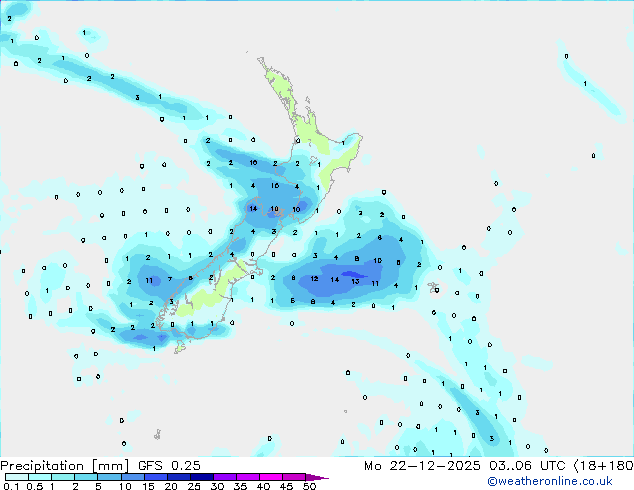Click the legend label "45"

pyautogui.click(x=286, y=486)
